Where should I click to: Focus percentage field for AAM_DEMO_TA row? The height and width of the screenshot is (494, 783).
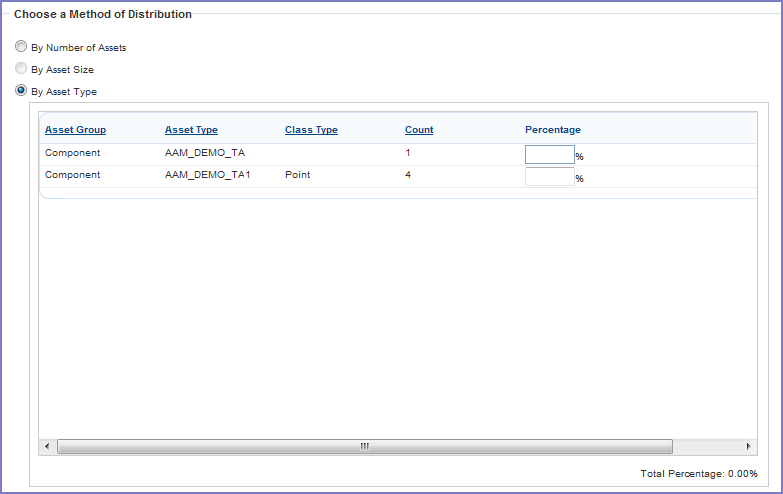click(549, 154)
